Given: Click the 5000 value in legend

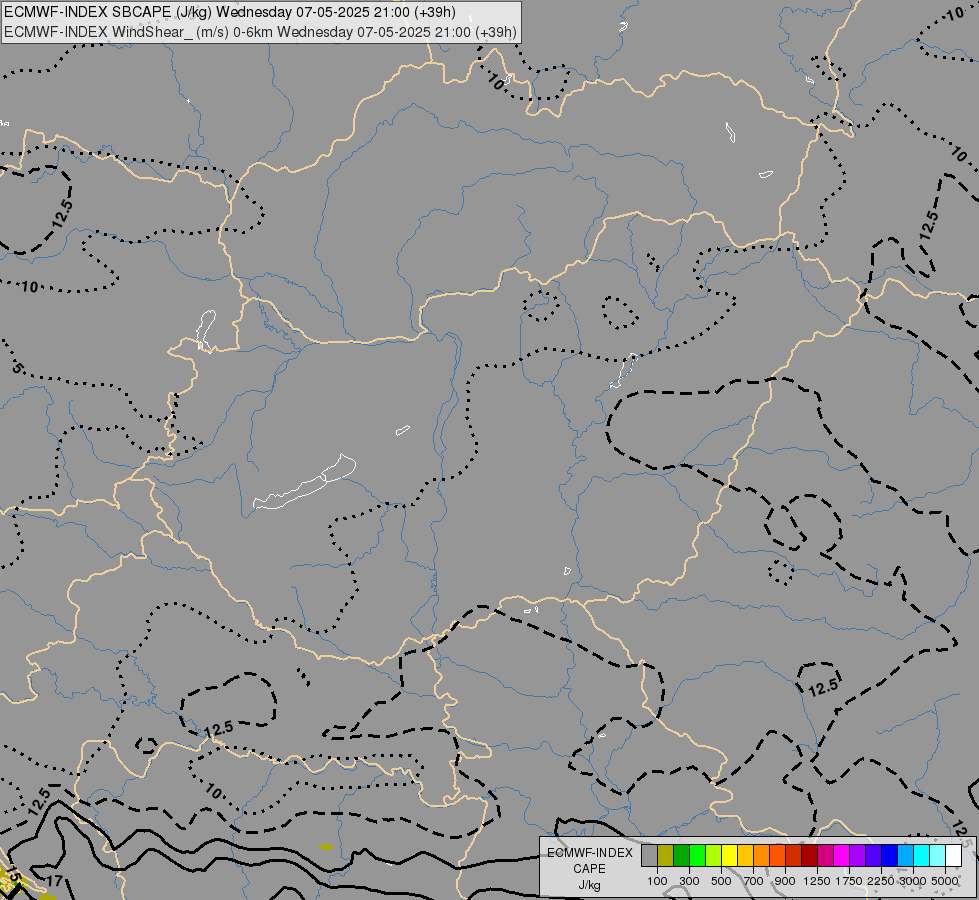Looking at the screenshot, I should click(945, 881).
